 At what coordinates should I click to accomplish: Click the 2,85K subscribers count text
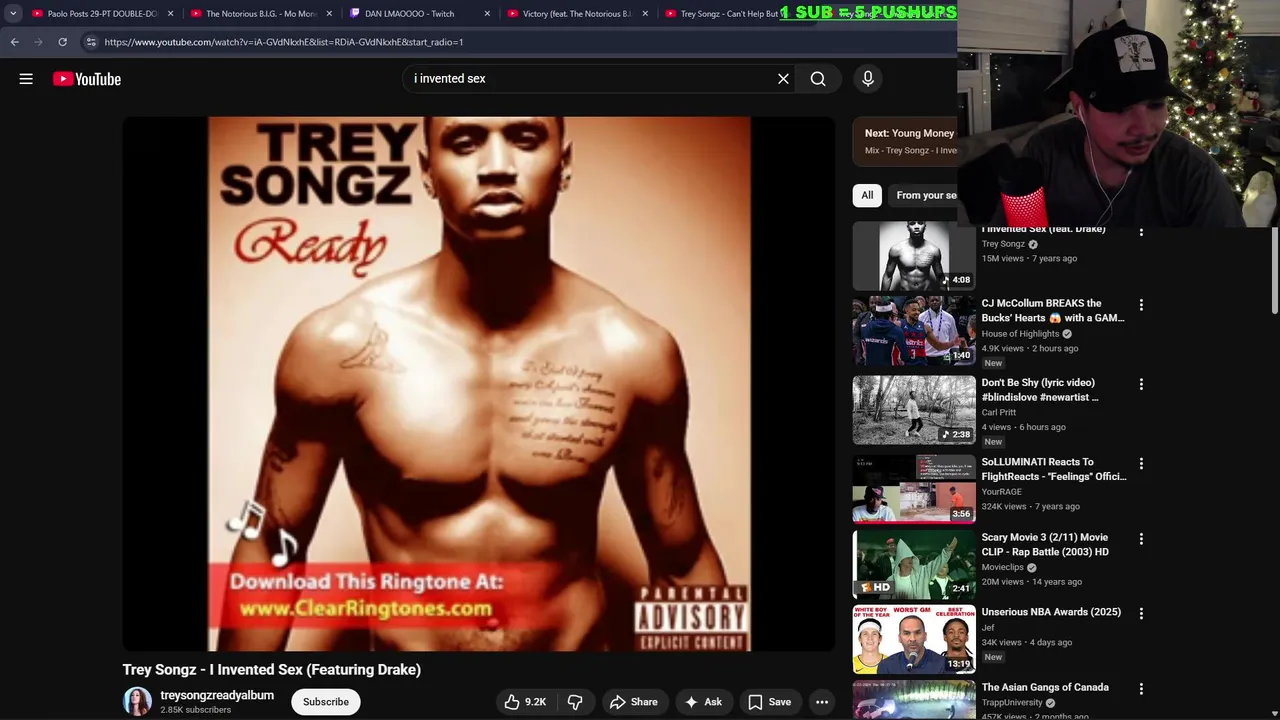(196, 710)
